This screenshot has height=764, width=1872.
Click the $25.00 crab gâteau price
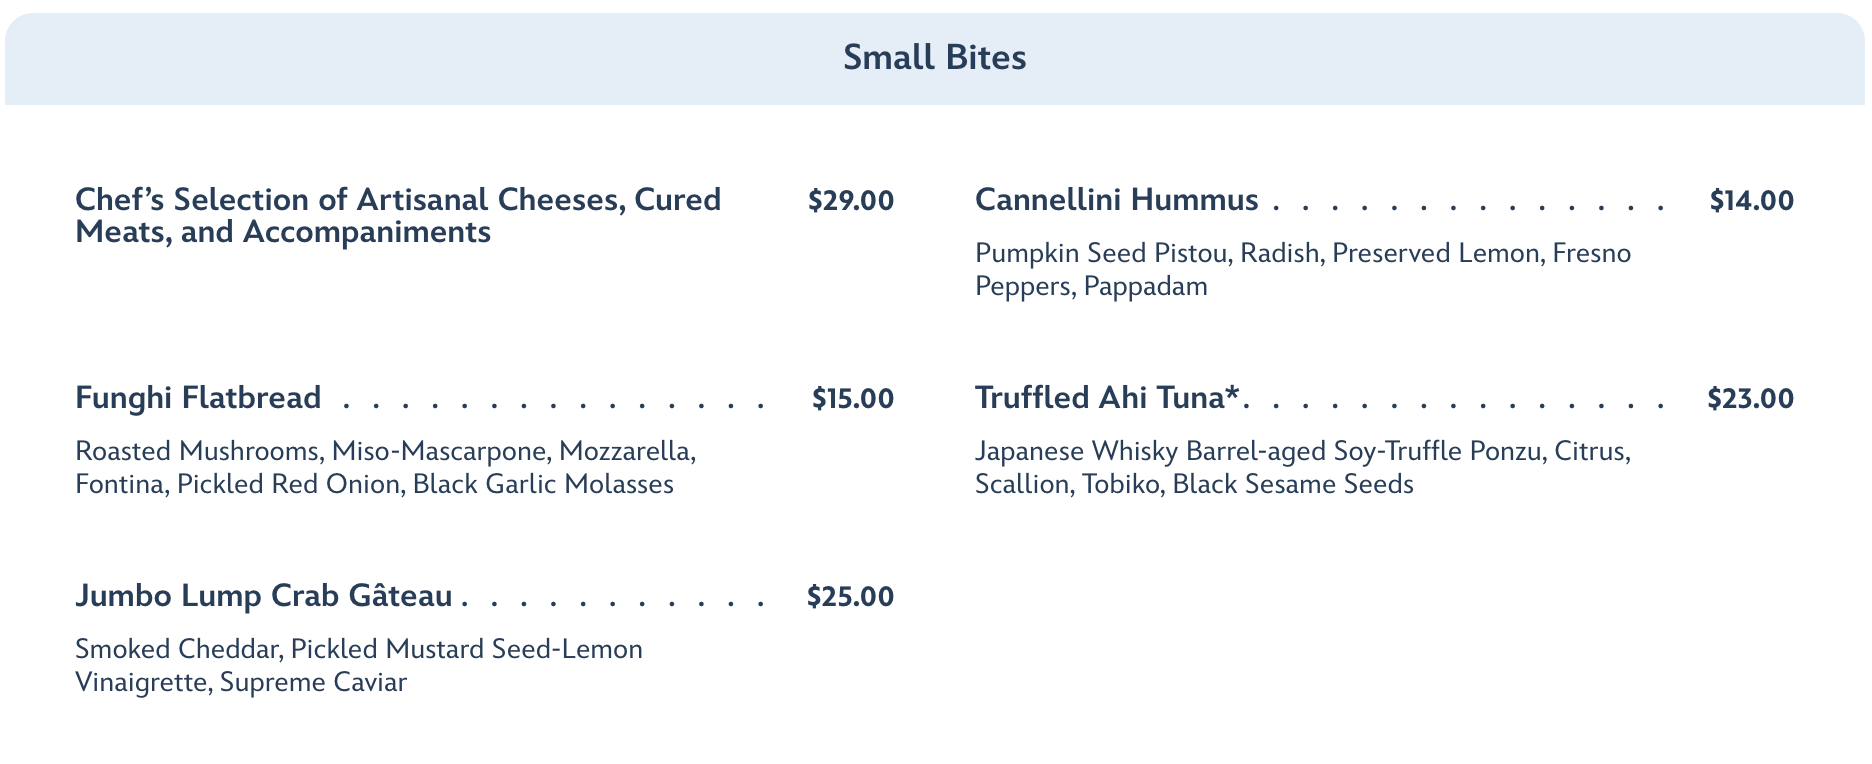[x=850, y=597]
